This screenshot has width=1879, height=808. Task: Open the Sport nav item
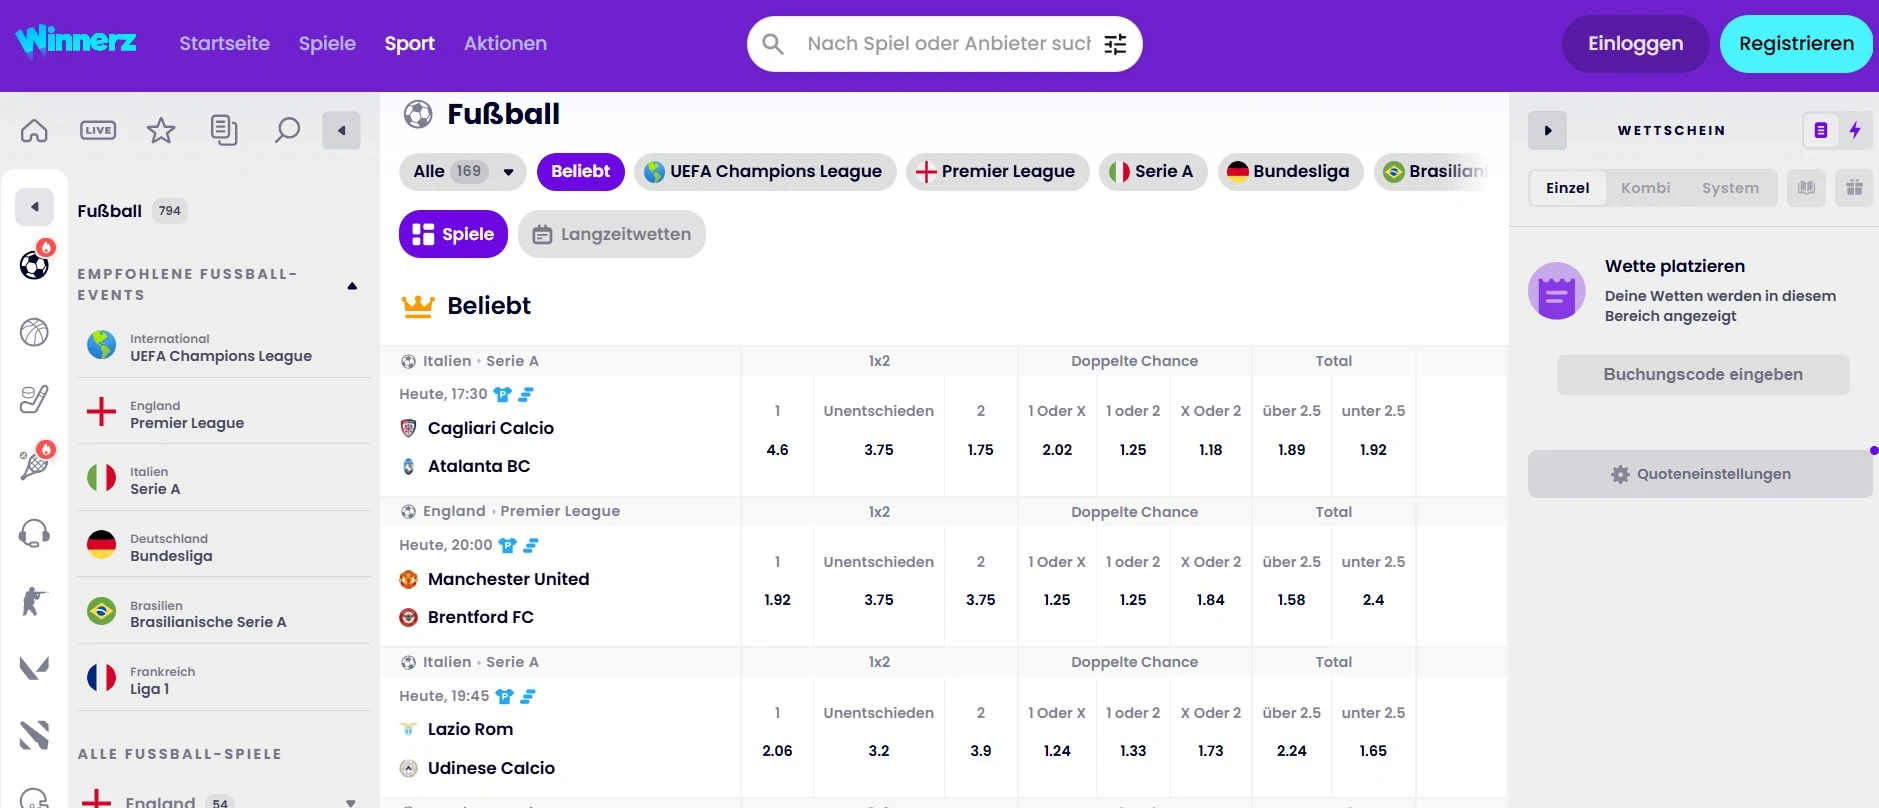click(x=410, y=44)
